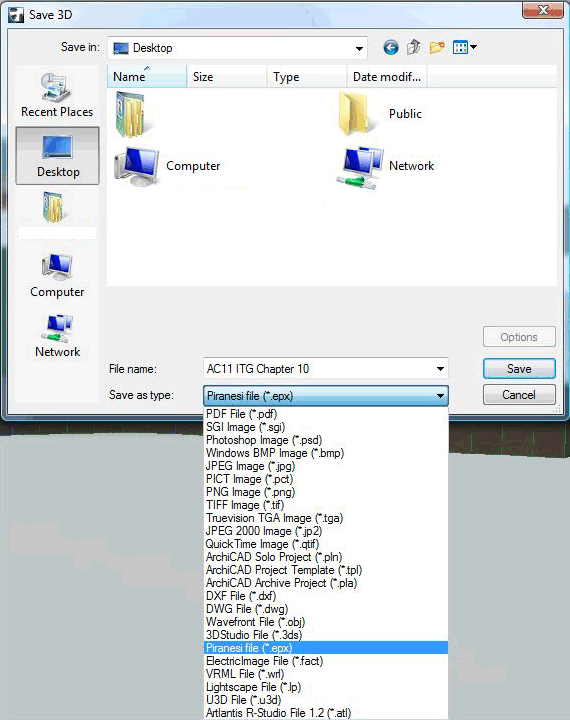Click the Save button
Viewport: 570px width, 720px height.
tap(519, 369)
